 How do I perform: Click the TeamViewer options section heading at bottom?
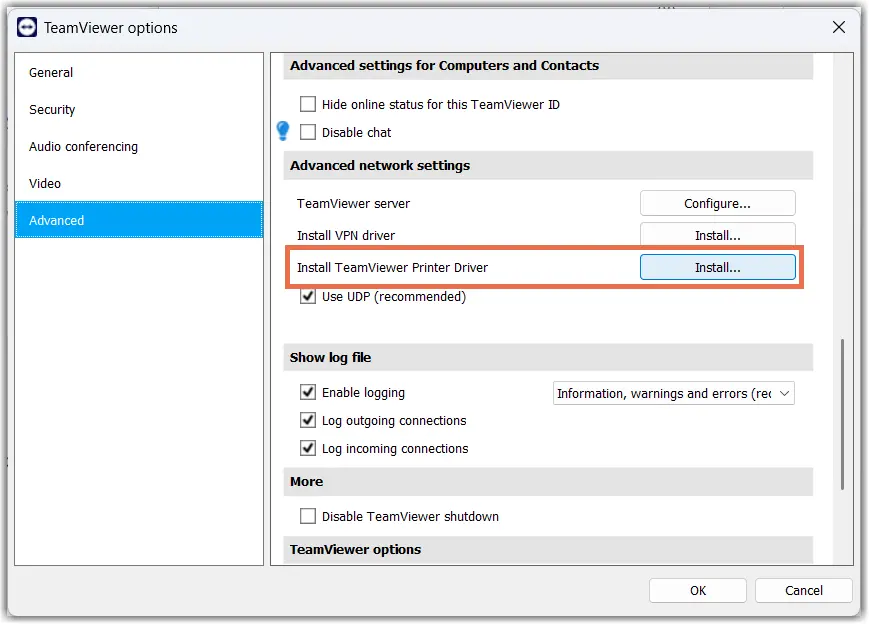(x=355, y=550)
